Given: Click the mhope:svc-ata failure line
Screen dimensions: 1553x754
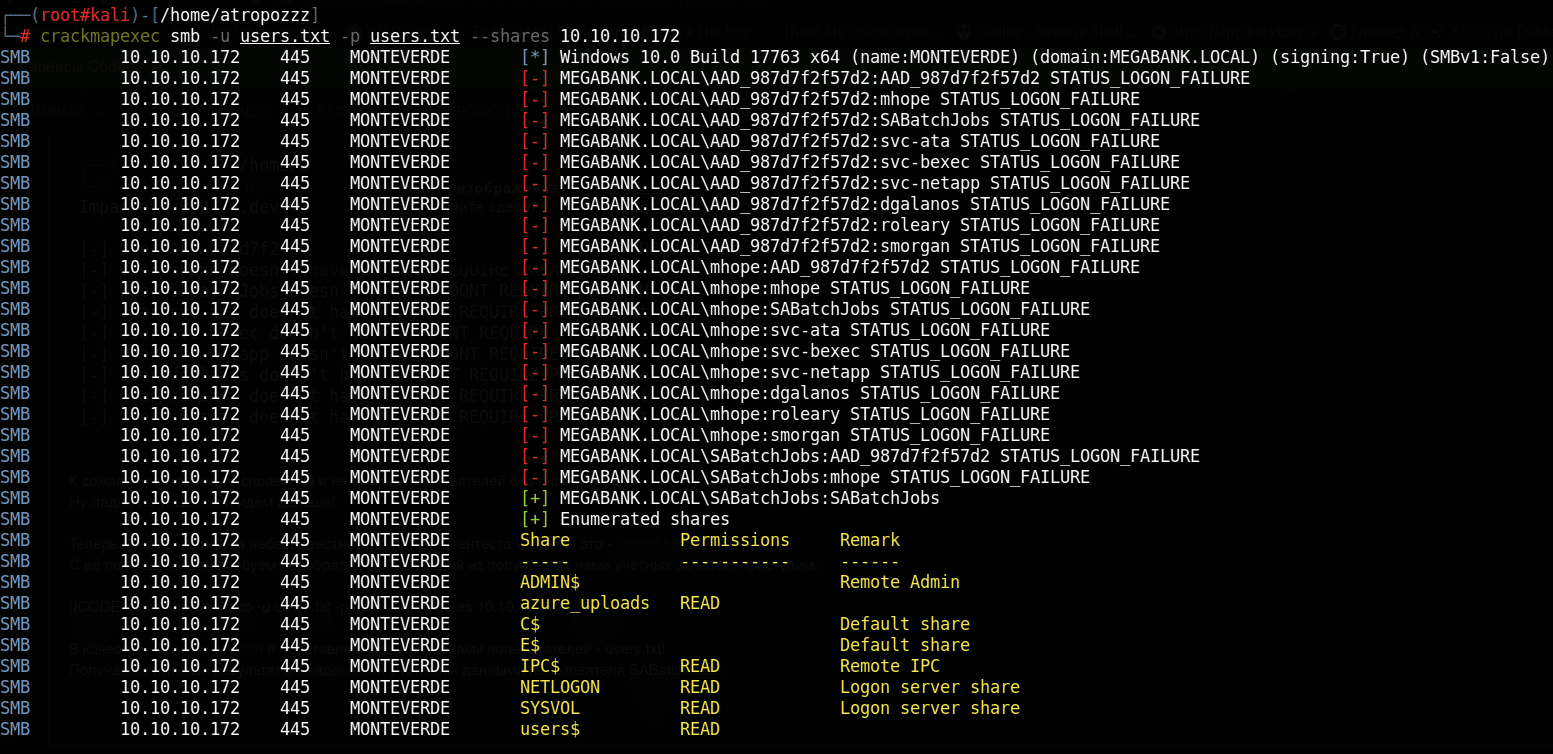Looking at the screenshot, I should [x=805, y=330].
